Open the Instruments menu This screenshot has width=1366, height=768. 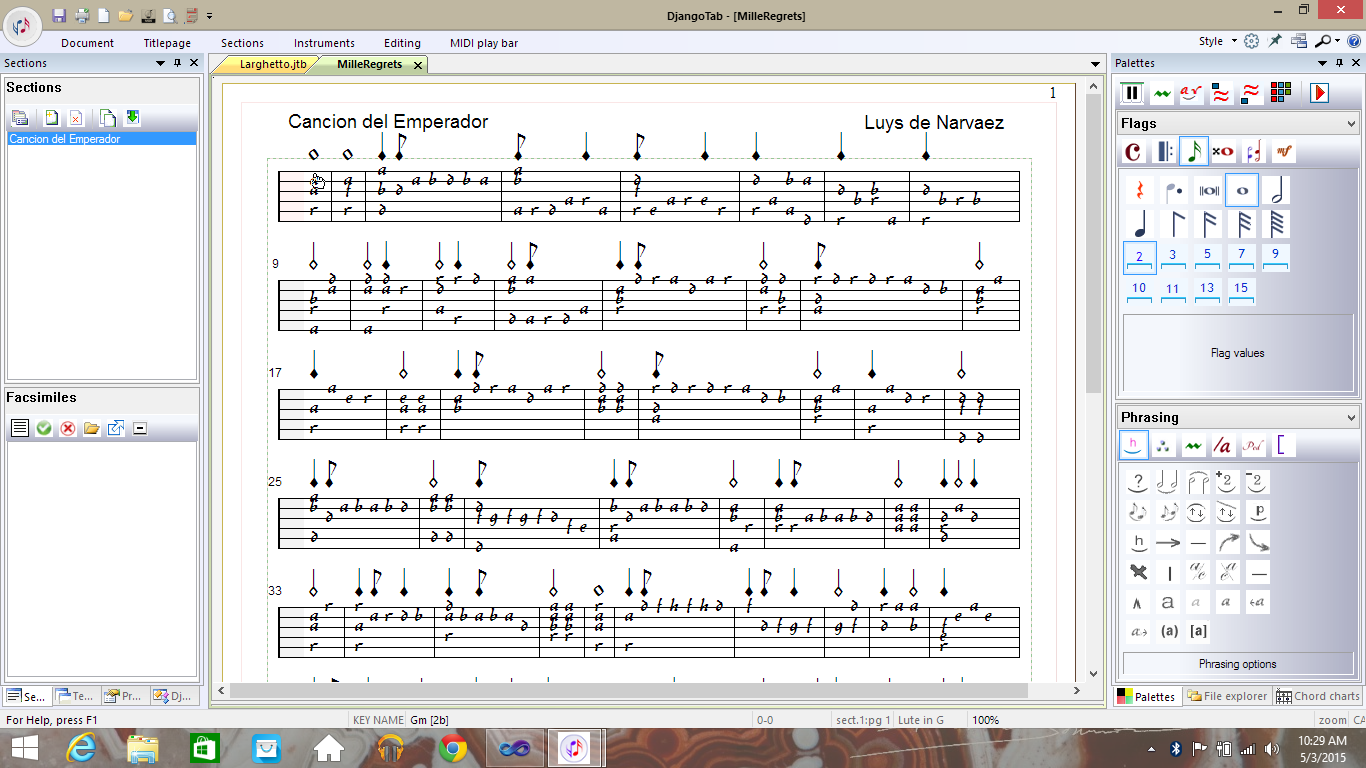324,43
